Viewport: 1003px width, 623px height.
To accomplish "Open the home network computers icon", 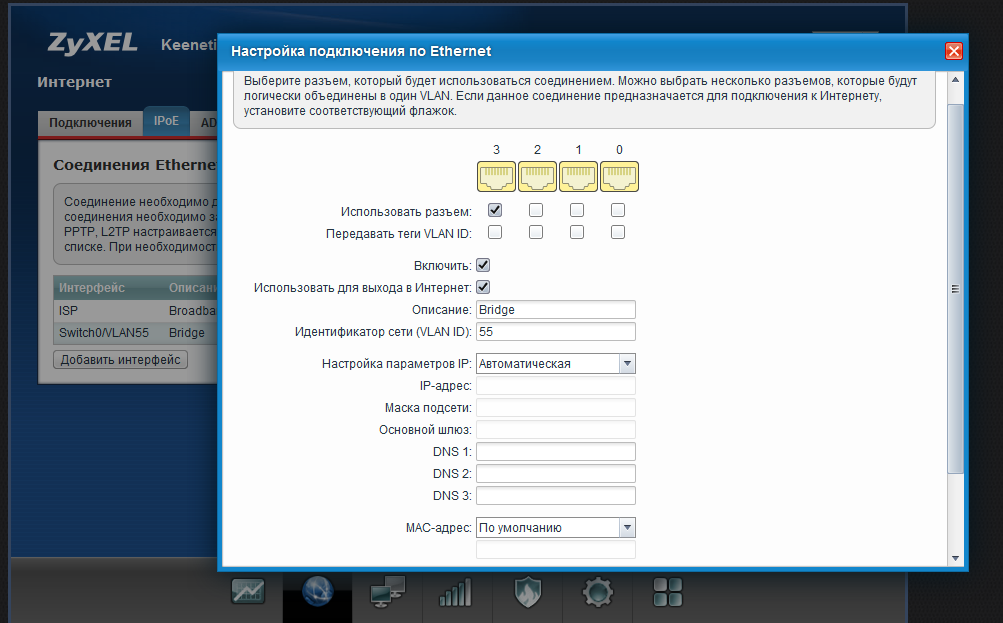I will pos(387,592).
